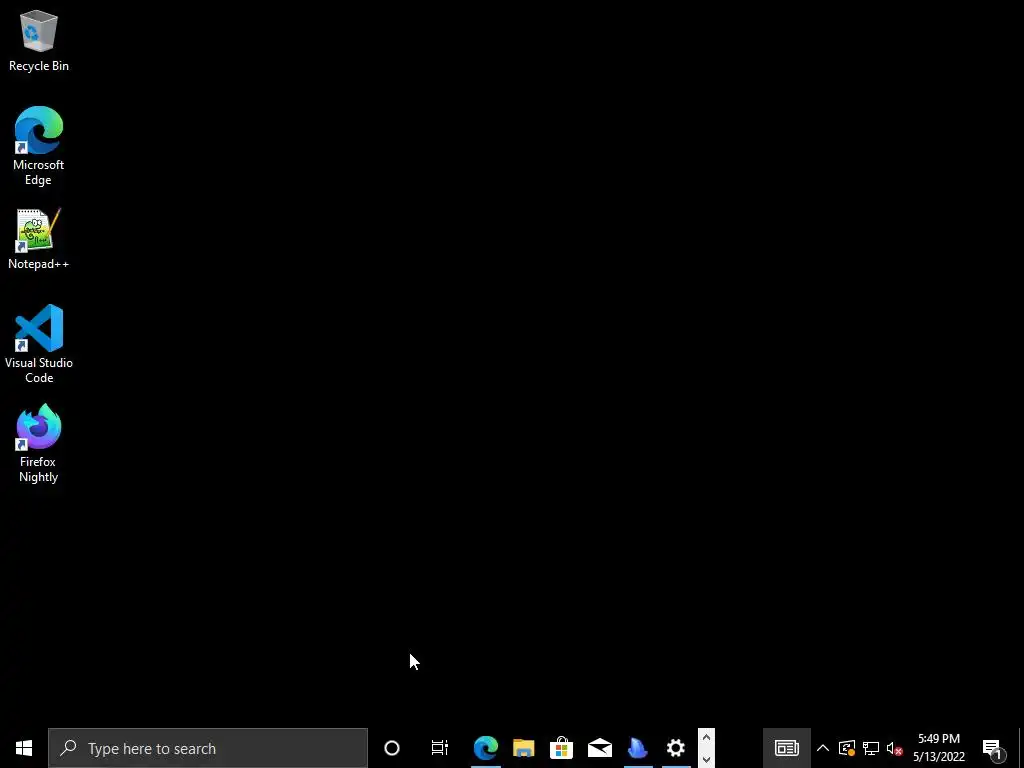Open the Windows Start menu
This screenshot has height=768, width=1024.
pyautogui.click(x=24, y=748)
